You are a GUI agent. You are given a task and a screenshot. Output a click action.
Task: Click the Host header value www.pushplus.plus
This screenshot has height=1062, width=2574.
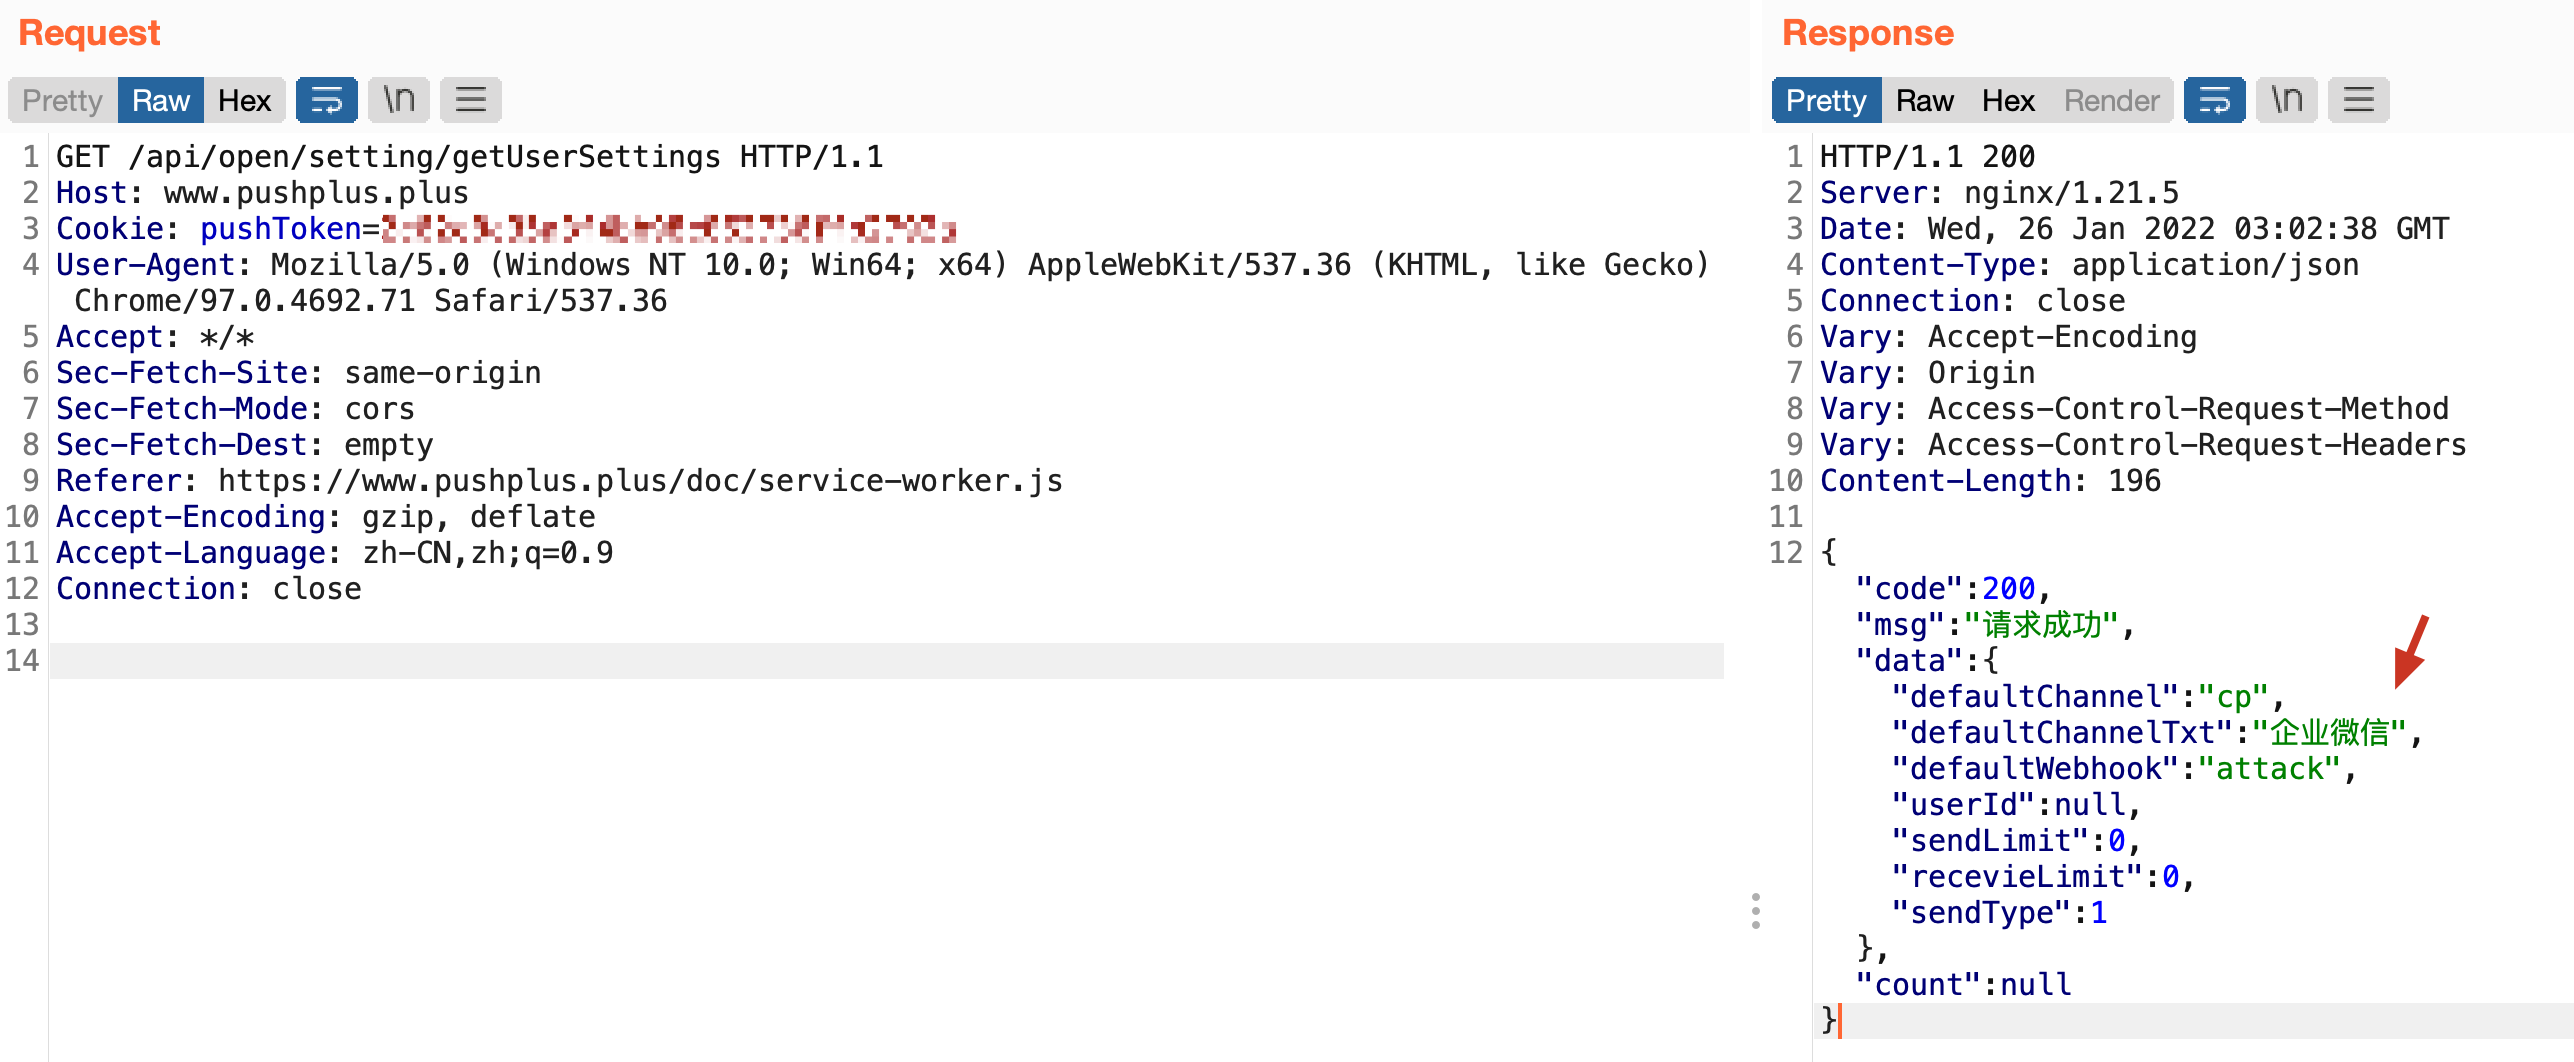point(316,193)
